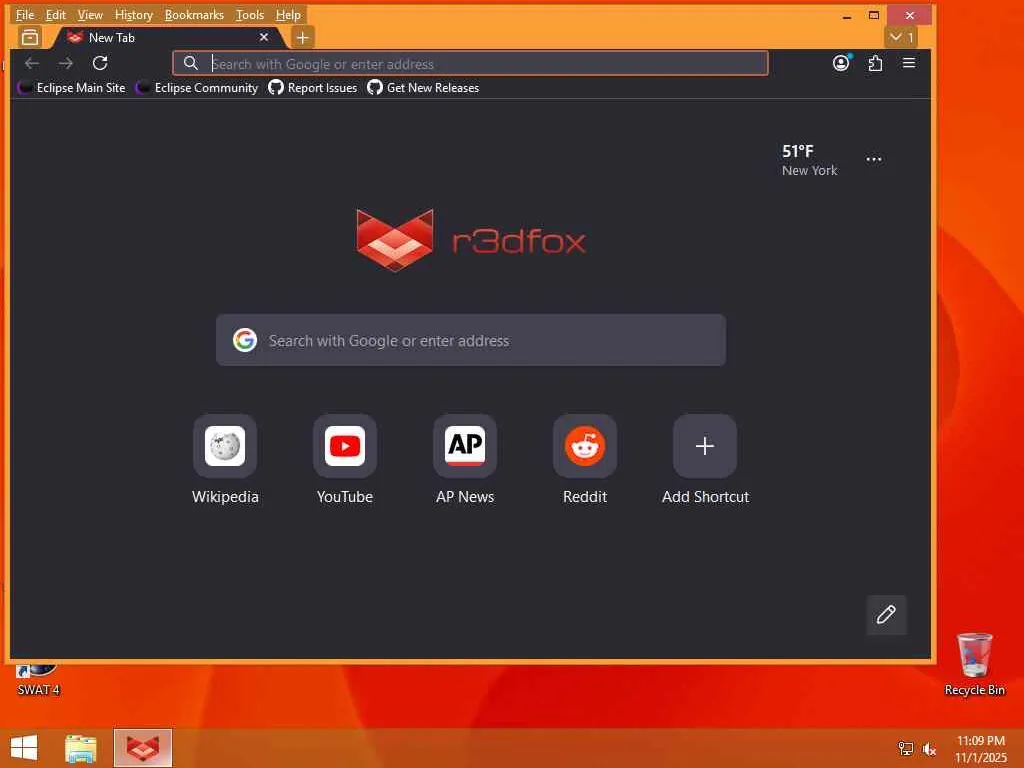Image resolution: width=1024 pixels, height=768 pixels.
Task: Open Get New Releases bookmark
Action: (x=423, y=88)
